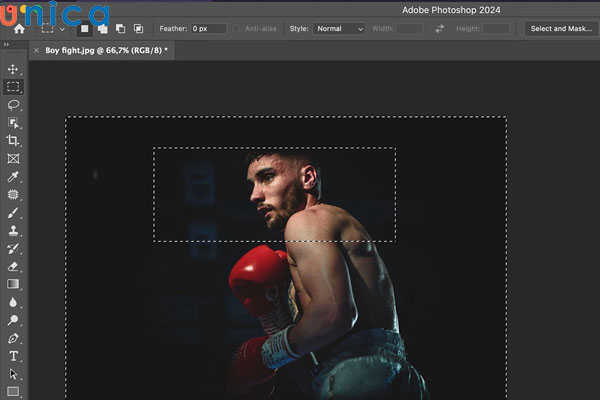This screenshot has width=600, height=400.
Task: Select the Brush tool
Action: point(13,213)
